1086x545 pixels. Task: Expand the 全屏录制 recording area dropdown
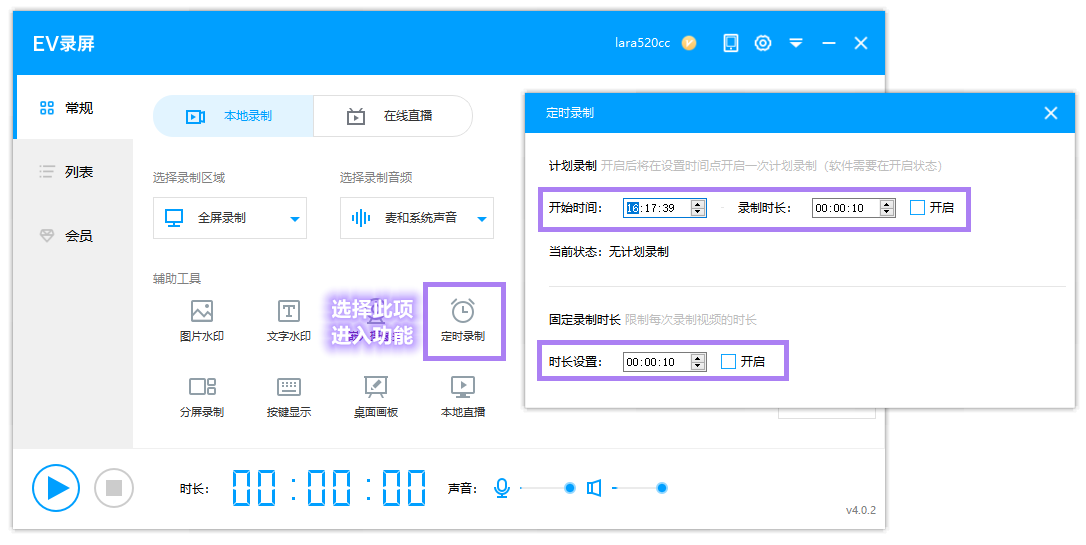[x=294, y=219]
